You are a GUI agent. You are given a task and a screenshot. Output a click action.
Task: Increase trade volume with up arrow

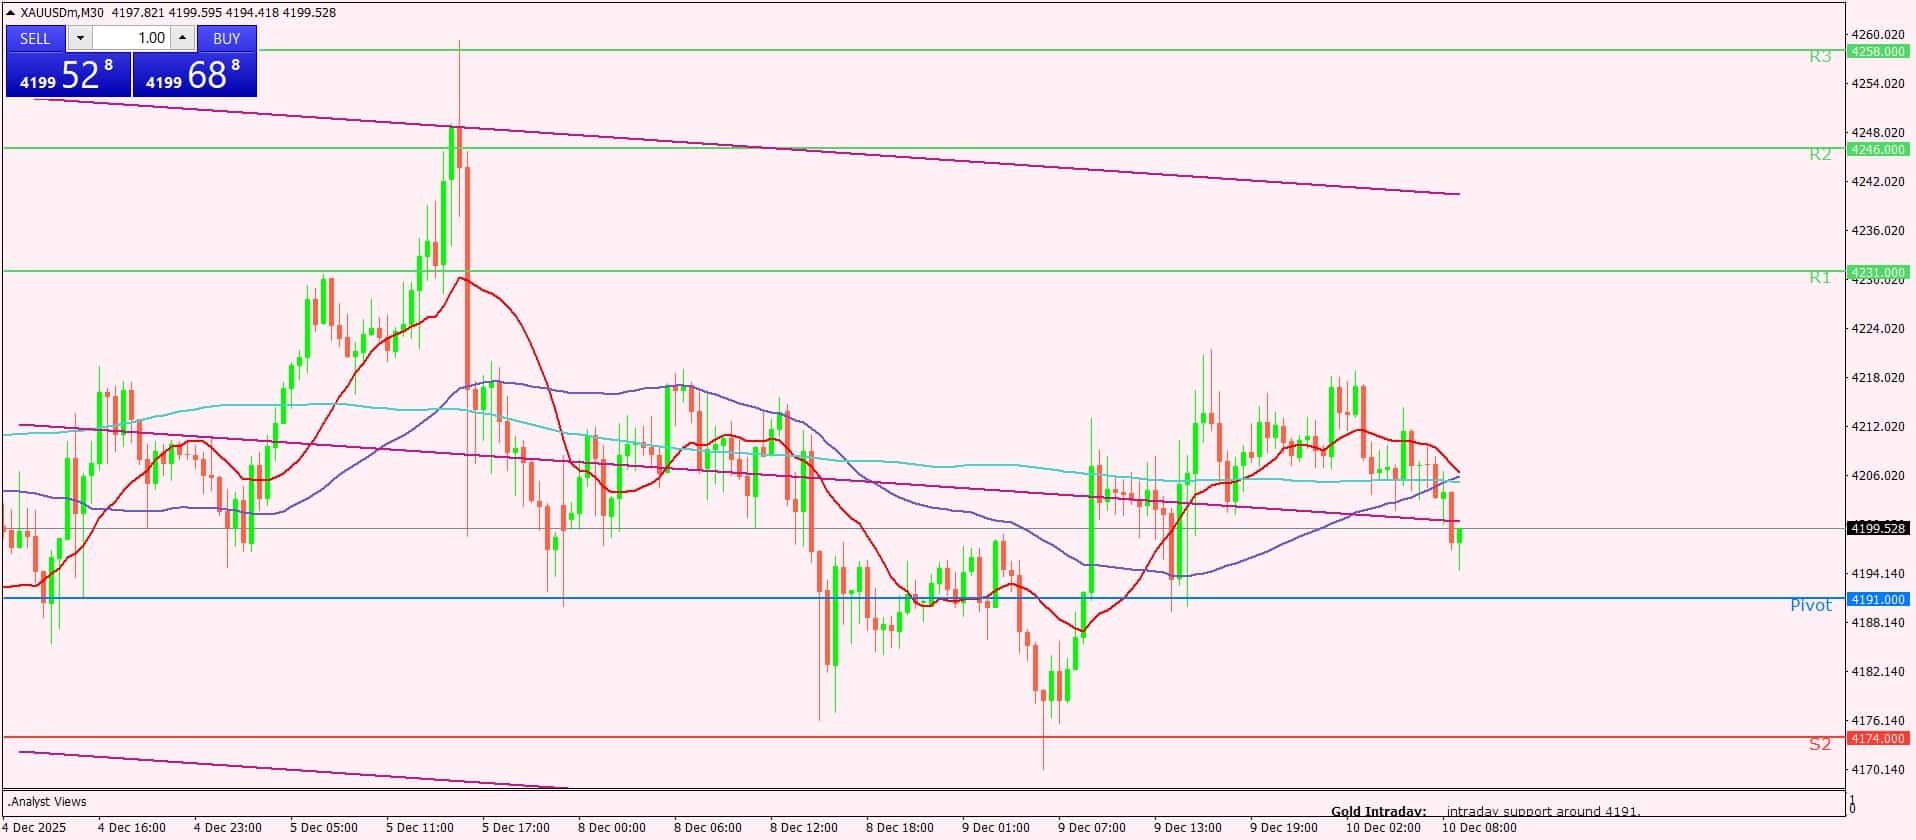tap(182, 38)
